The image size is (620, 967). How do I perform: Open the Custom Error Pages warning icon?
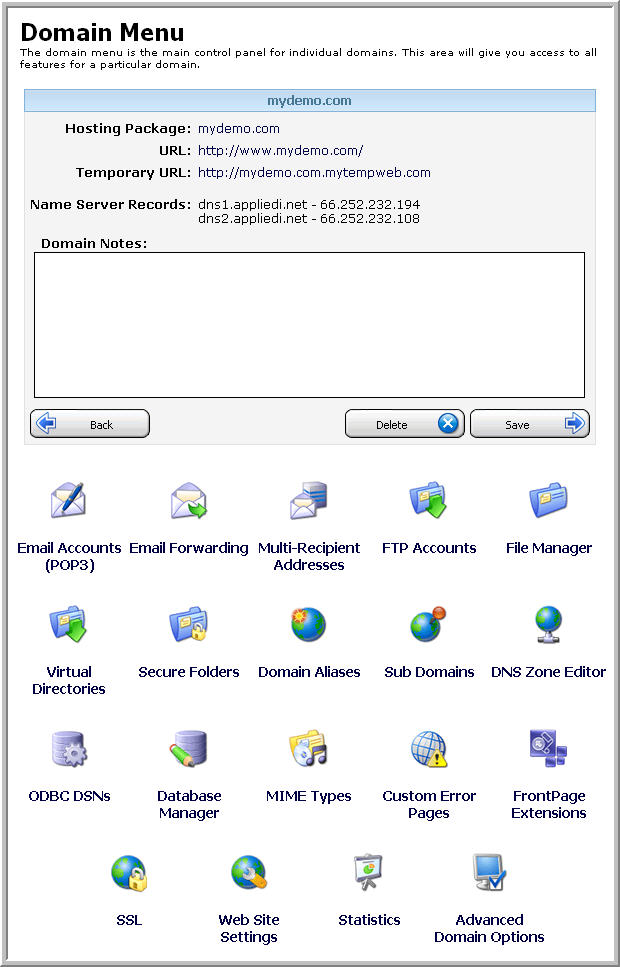[428, 749]
